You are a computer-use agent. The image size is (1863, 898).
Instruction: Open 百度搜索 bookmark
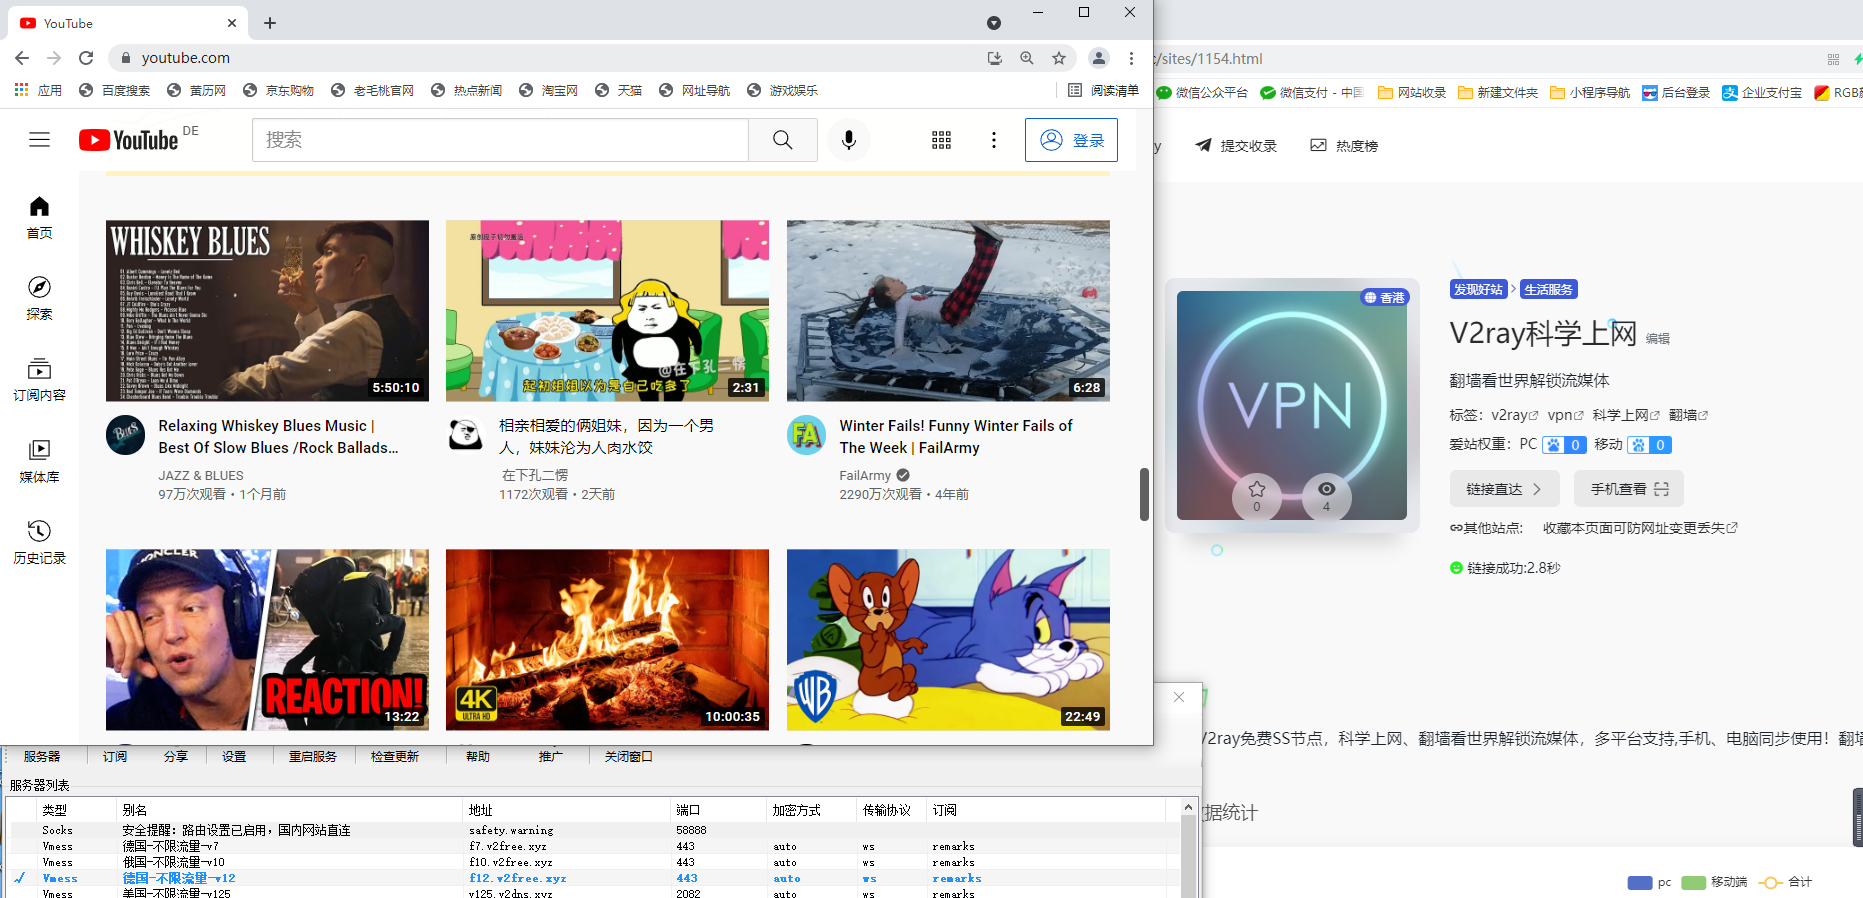115,90
